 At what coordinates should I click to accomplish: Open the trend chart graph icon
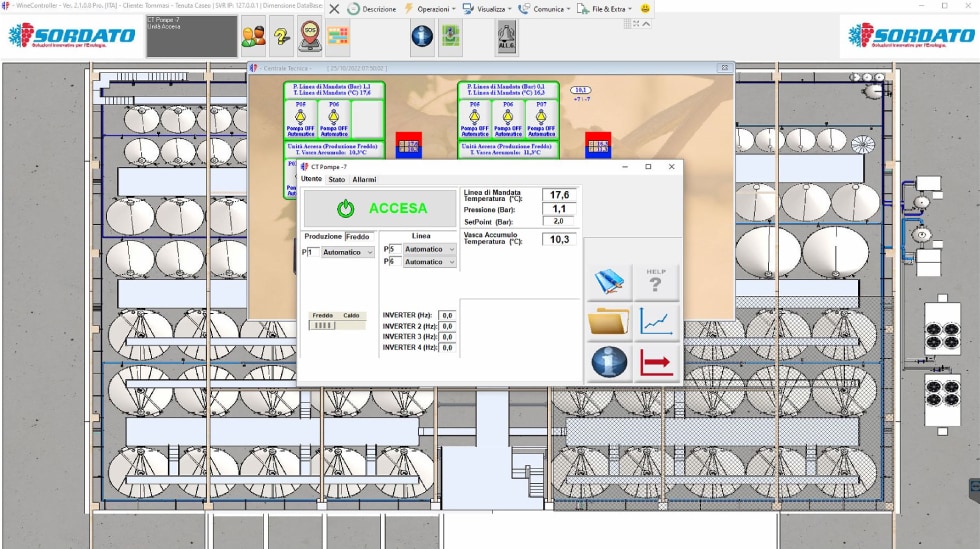pyautogui.click(x=656, y=322)
